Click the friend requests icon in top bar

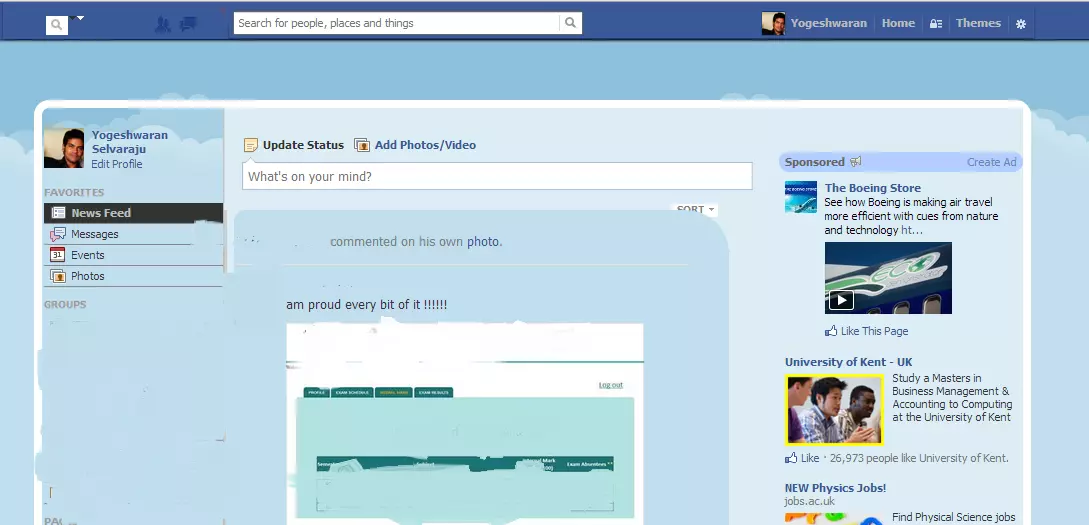(x=163, y=24)
